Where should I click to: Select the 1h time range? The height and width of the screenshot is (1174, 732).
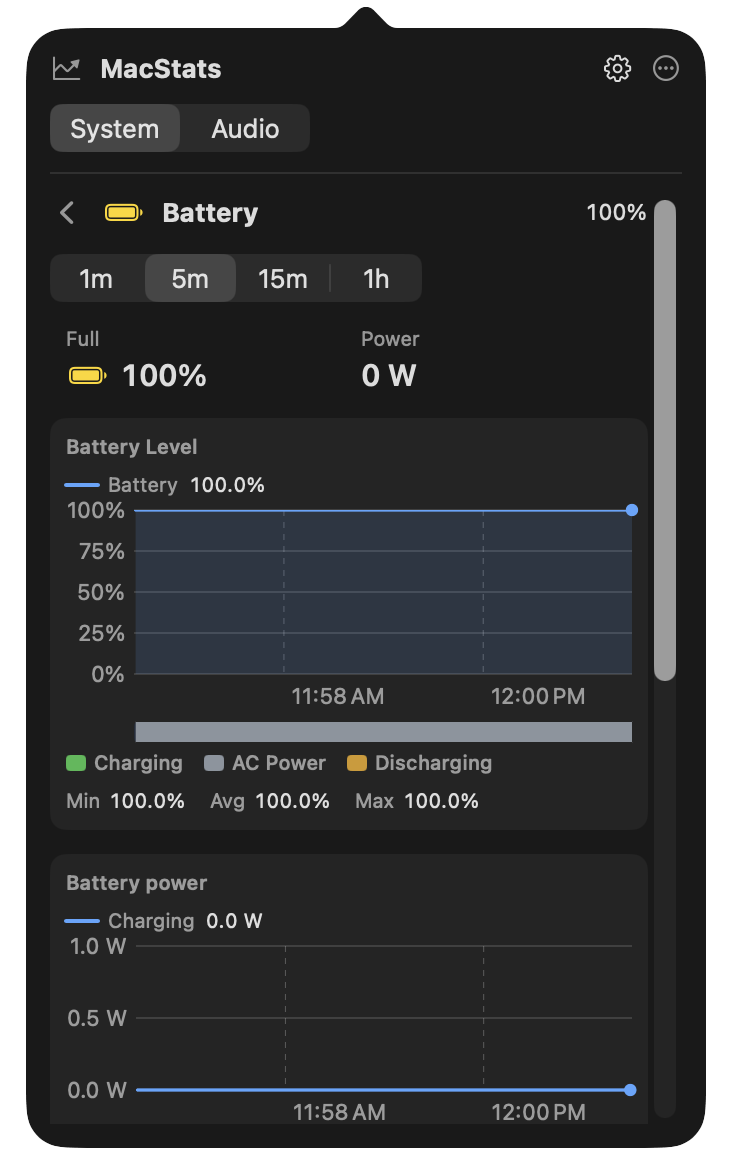point(376,279)
